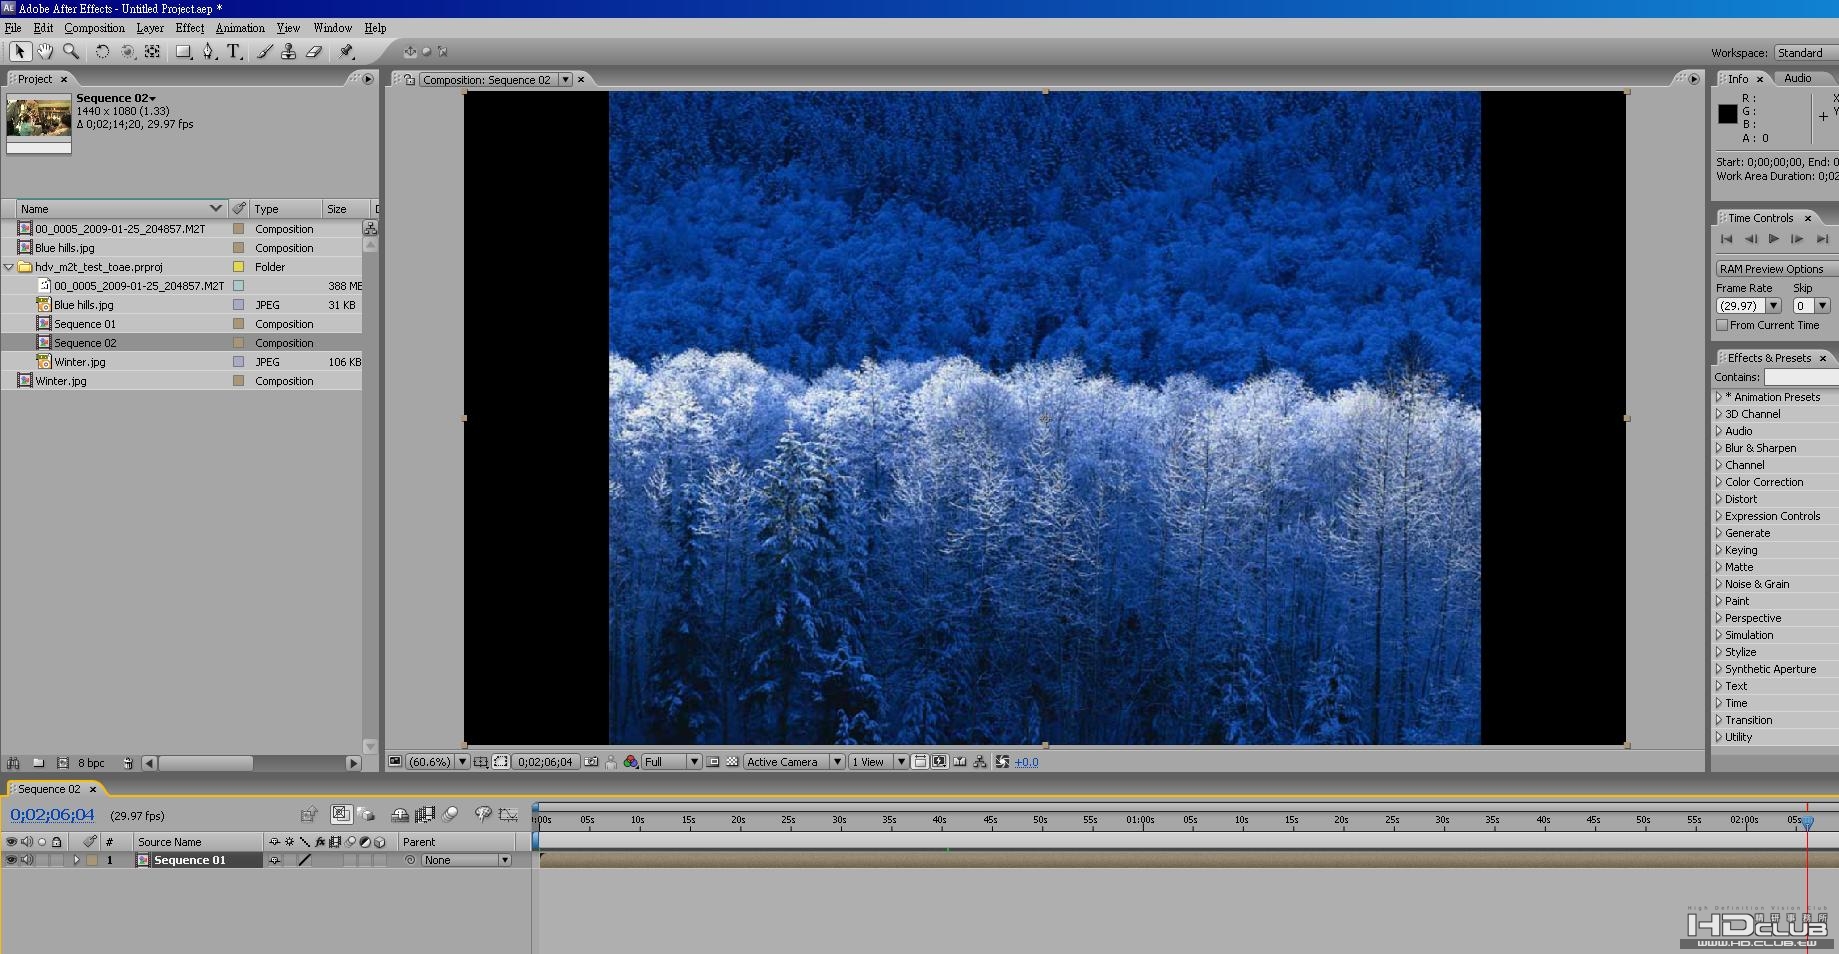Select the Info panel tab
The width and height of the screenshot is (1839, 954).
click(1738, 79)
